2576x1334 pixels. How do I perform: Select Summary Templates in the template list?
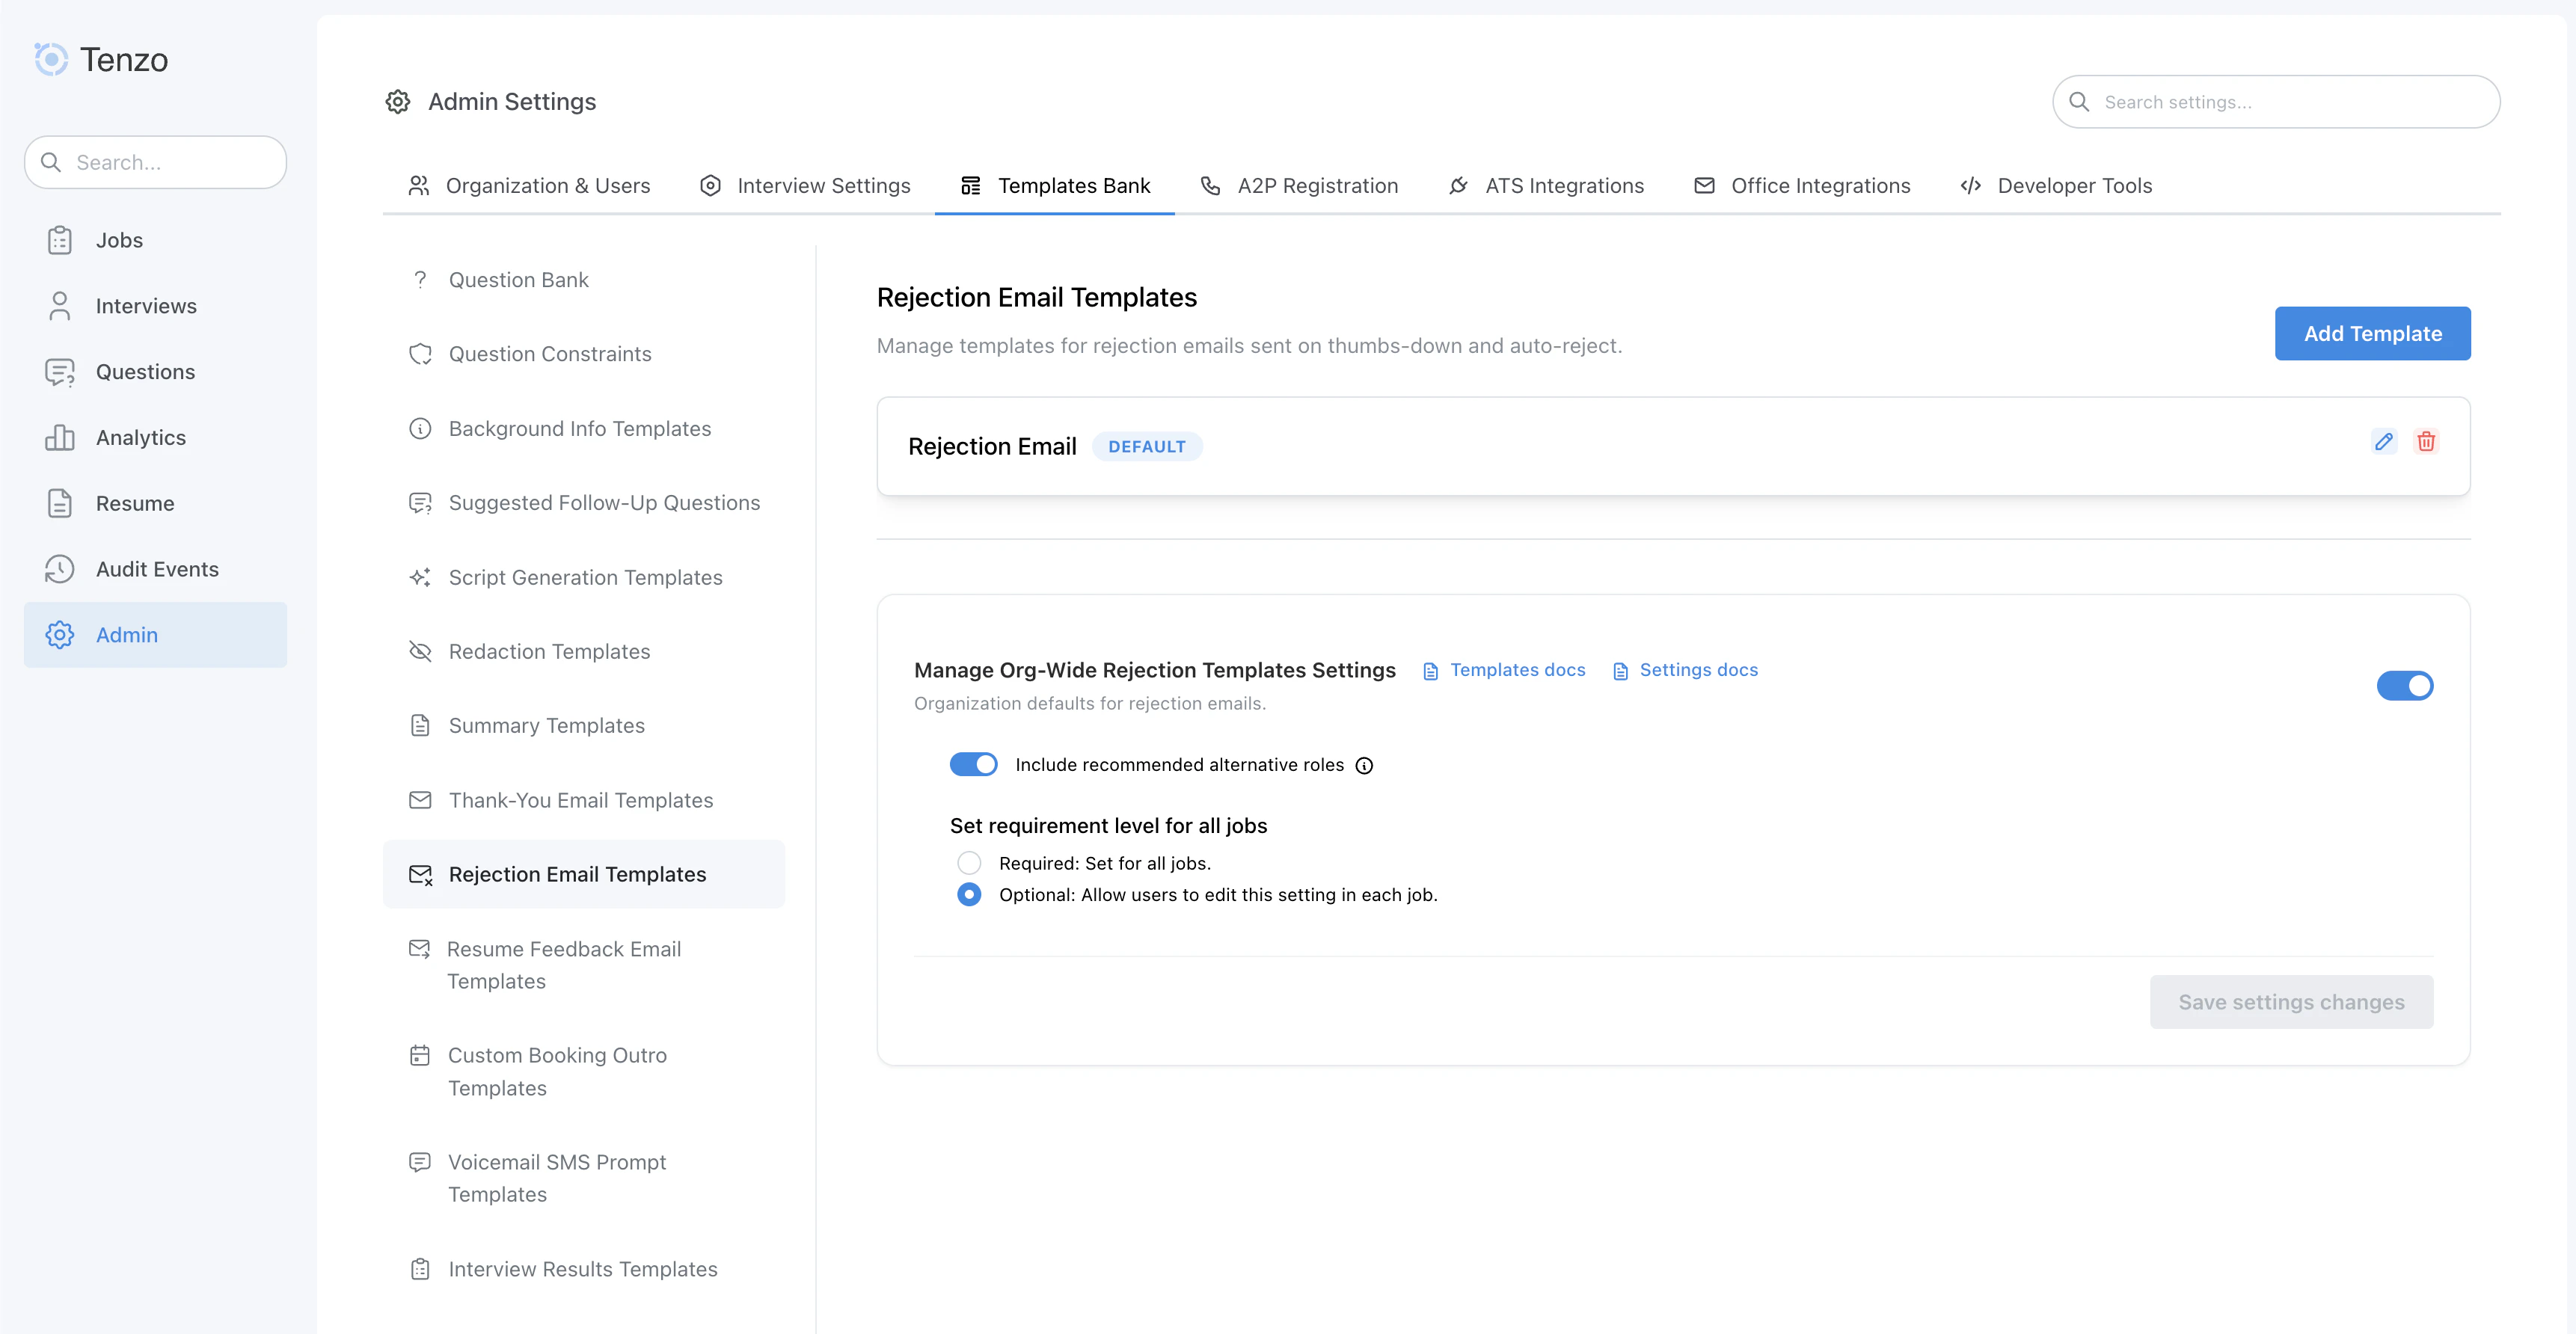pyautogui.click(x=546, y=725)
